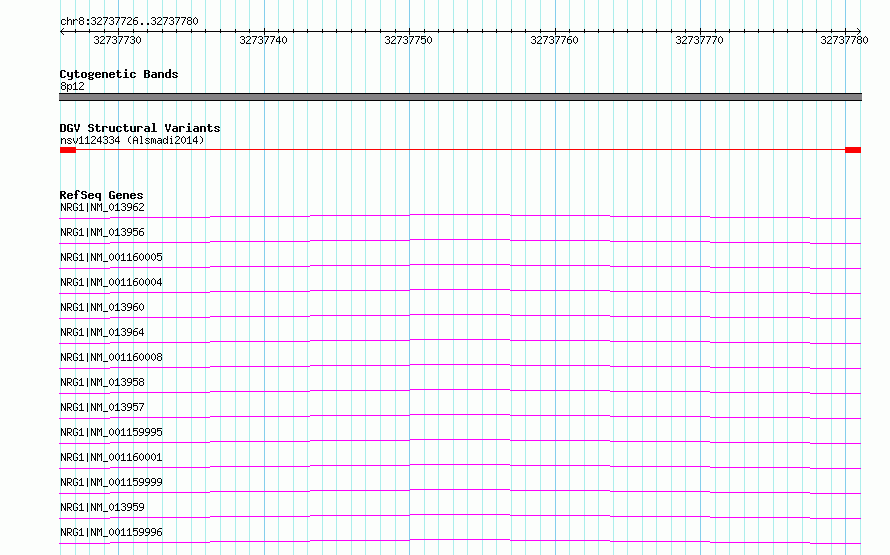This screenshot has height=555, width=890.
Task: Open transcript NRG1|NM_013964
Action: 102,332
